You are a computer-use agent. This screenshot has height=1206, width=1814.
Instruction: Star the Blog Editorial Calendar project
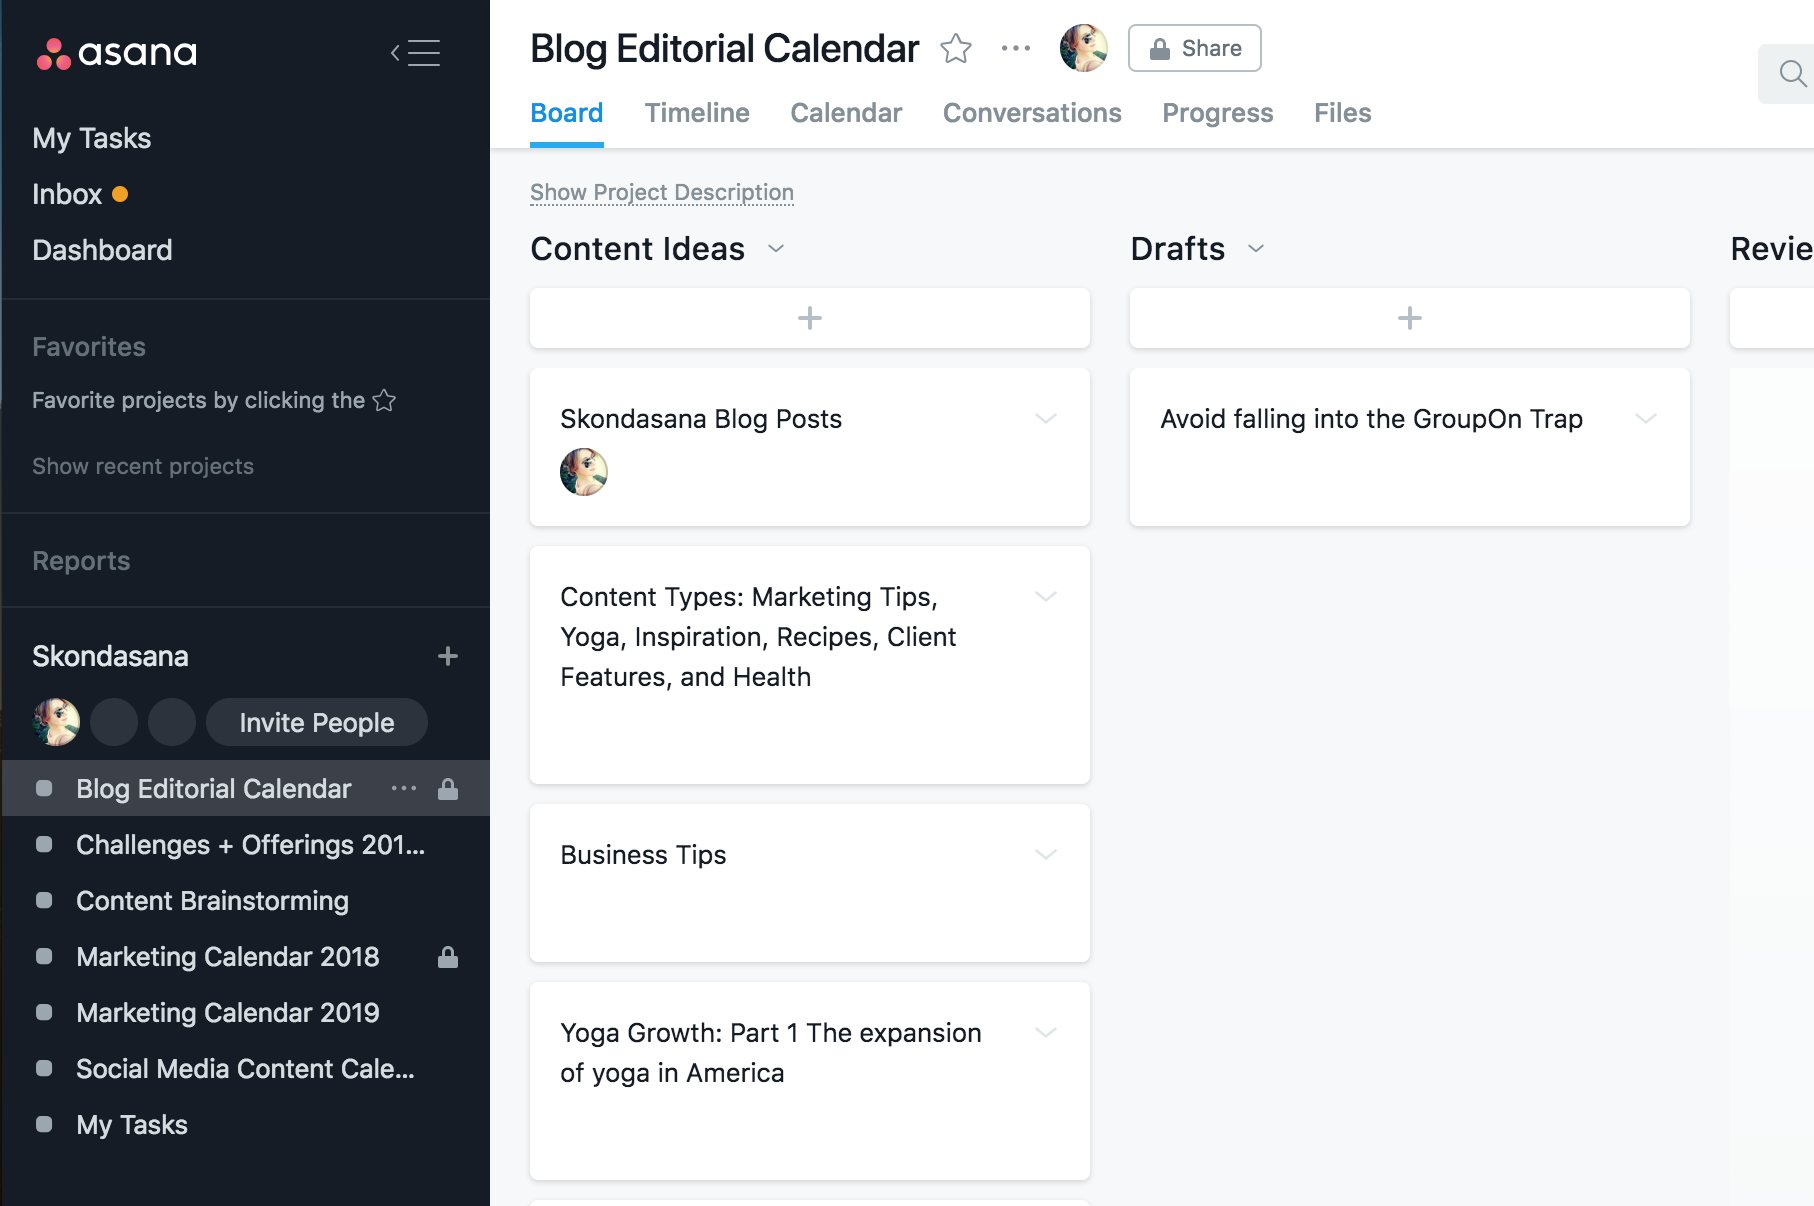[956, 48]
